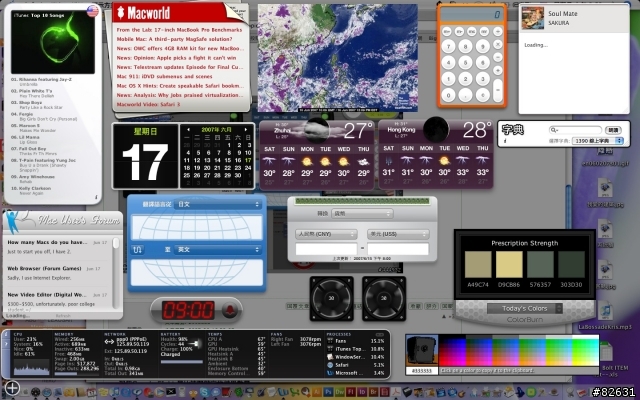Viewport: 640px width, 400px height.
Task: Open Bridge from the Dock
Action: point(373,392)
